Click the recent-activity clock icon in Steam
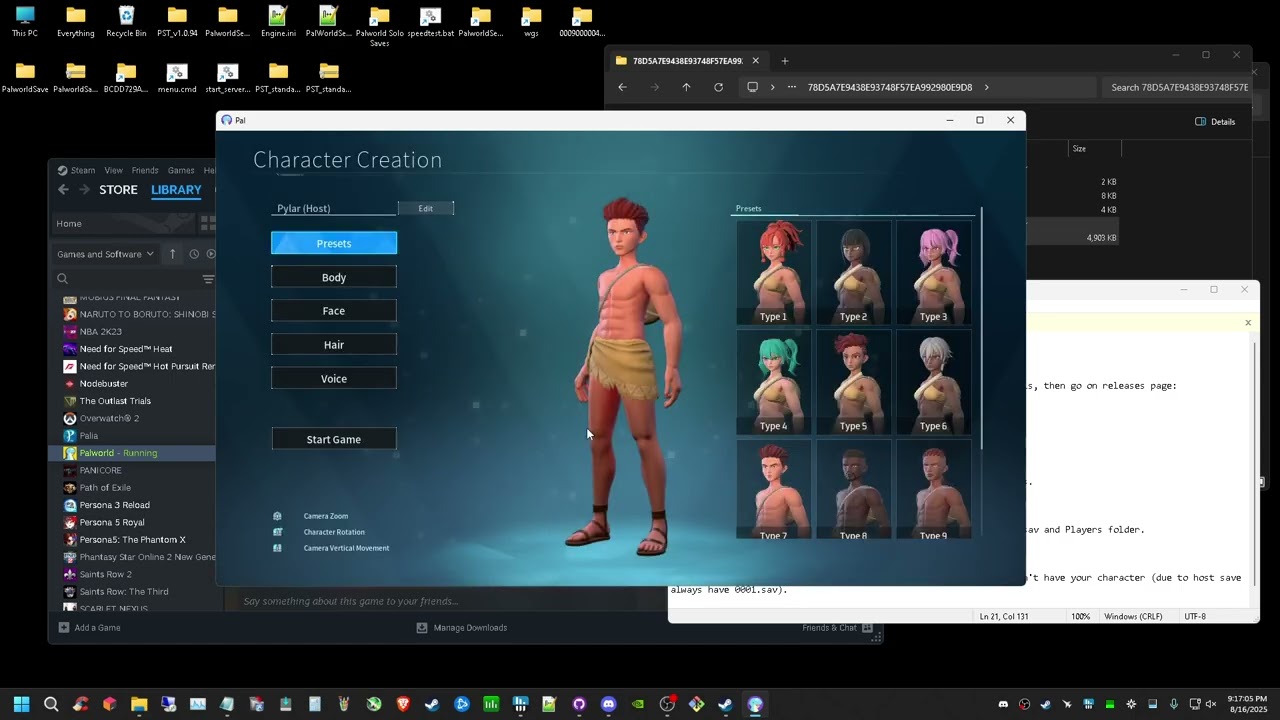 pos(194,254)
